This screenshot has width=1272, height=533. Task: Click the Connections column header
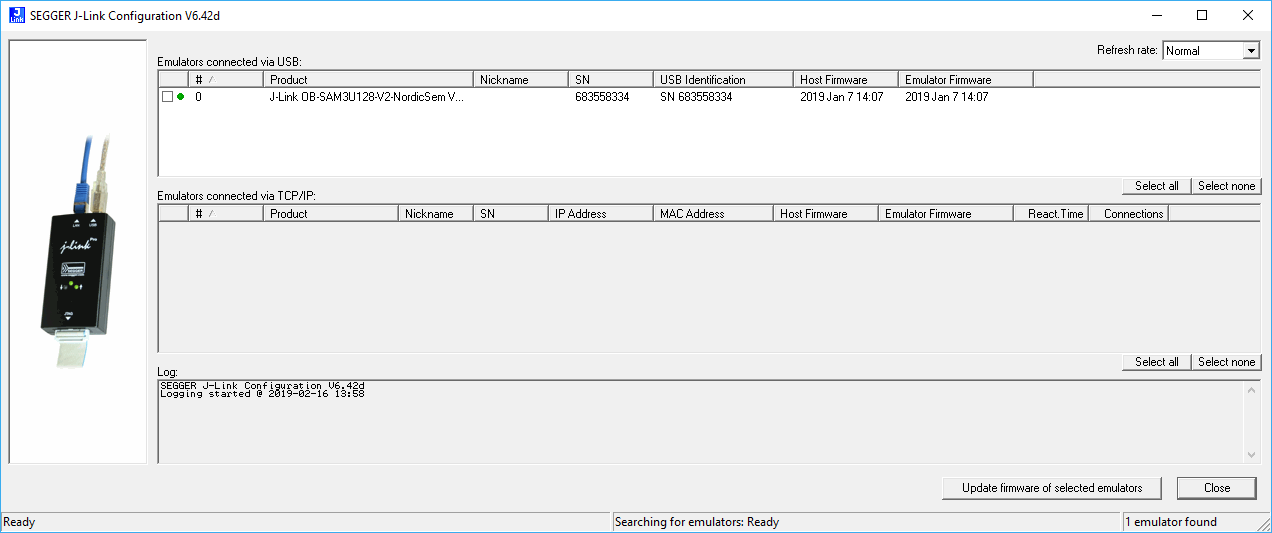[1128, 213]
